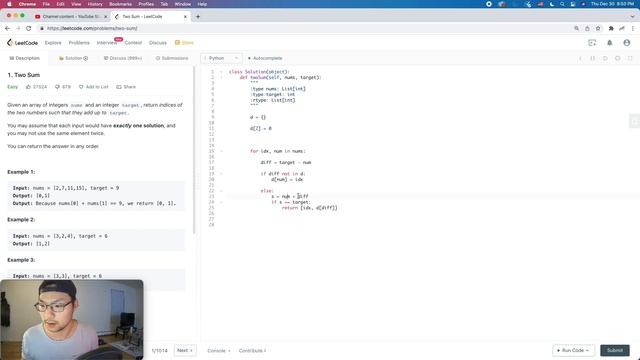Open the Chrome three-dot menu

(633, 28)
